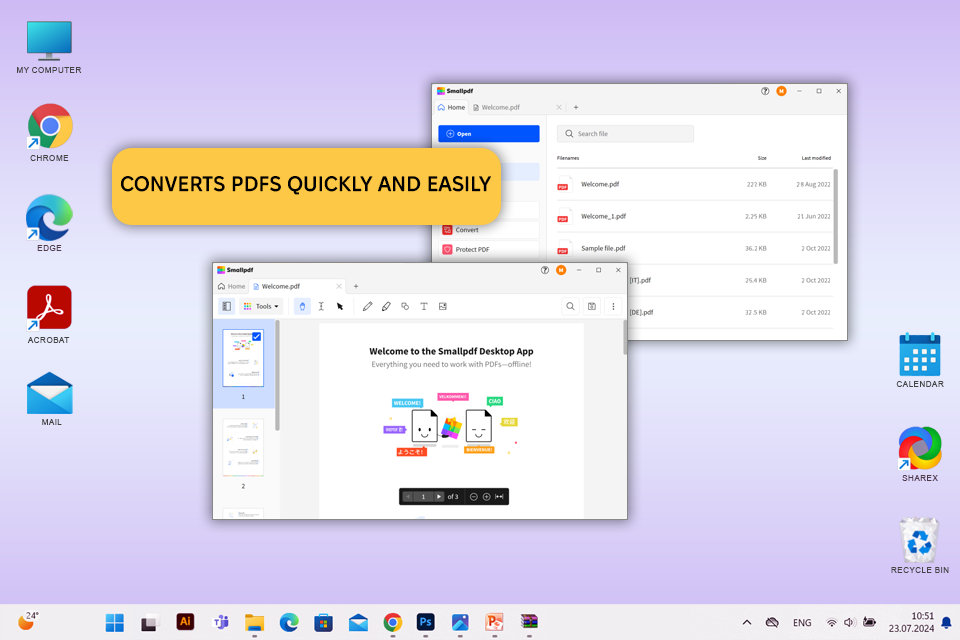Select the page 1 thumbnail

243,358
